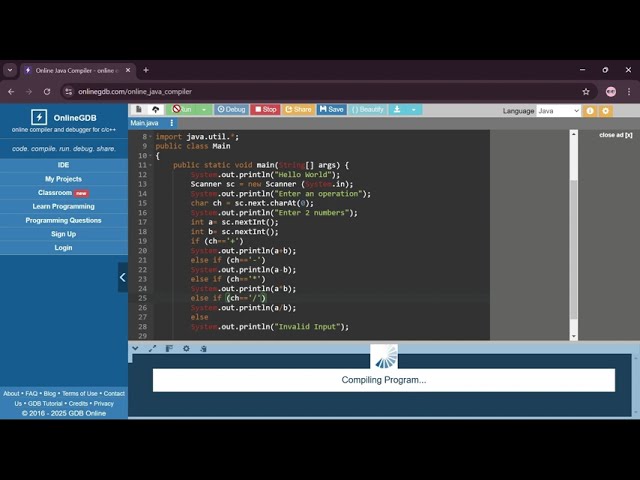Open the browser profile avatar
The image size is (640, 480).
(611, 92)
